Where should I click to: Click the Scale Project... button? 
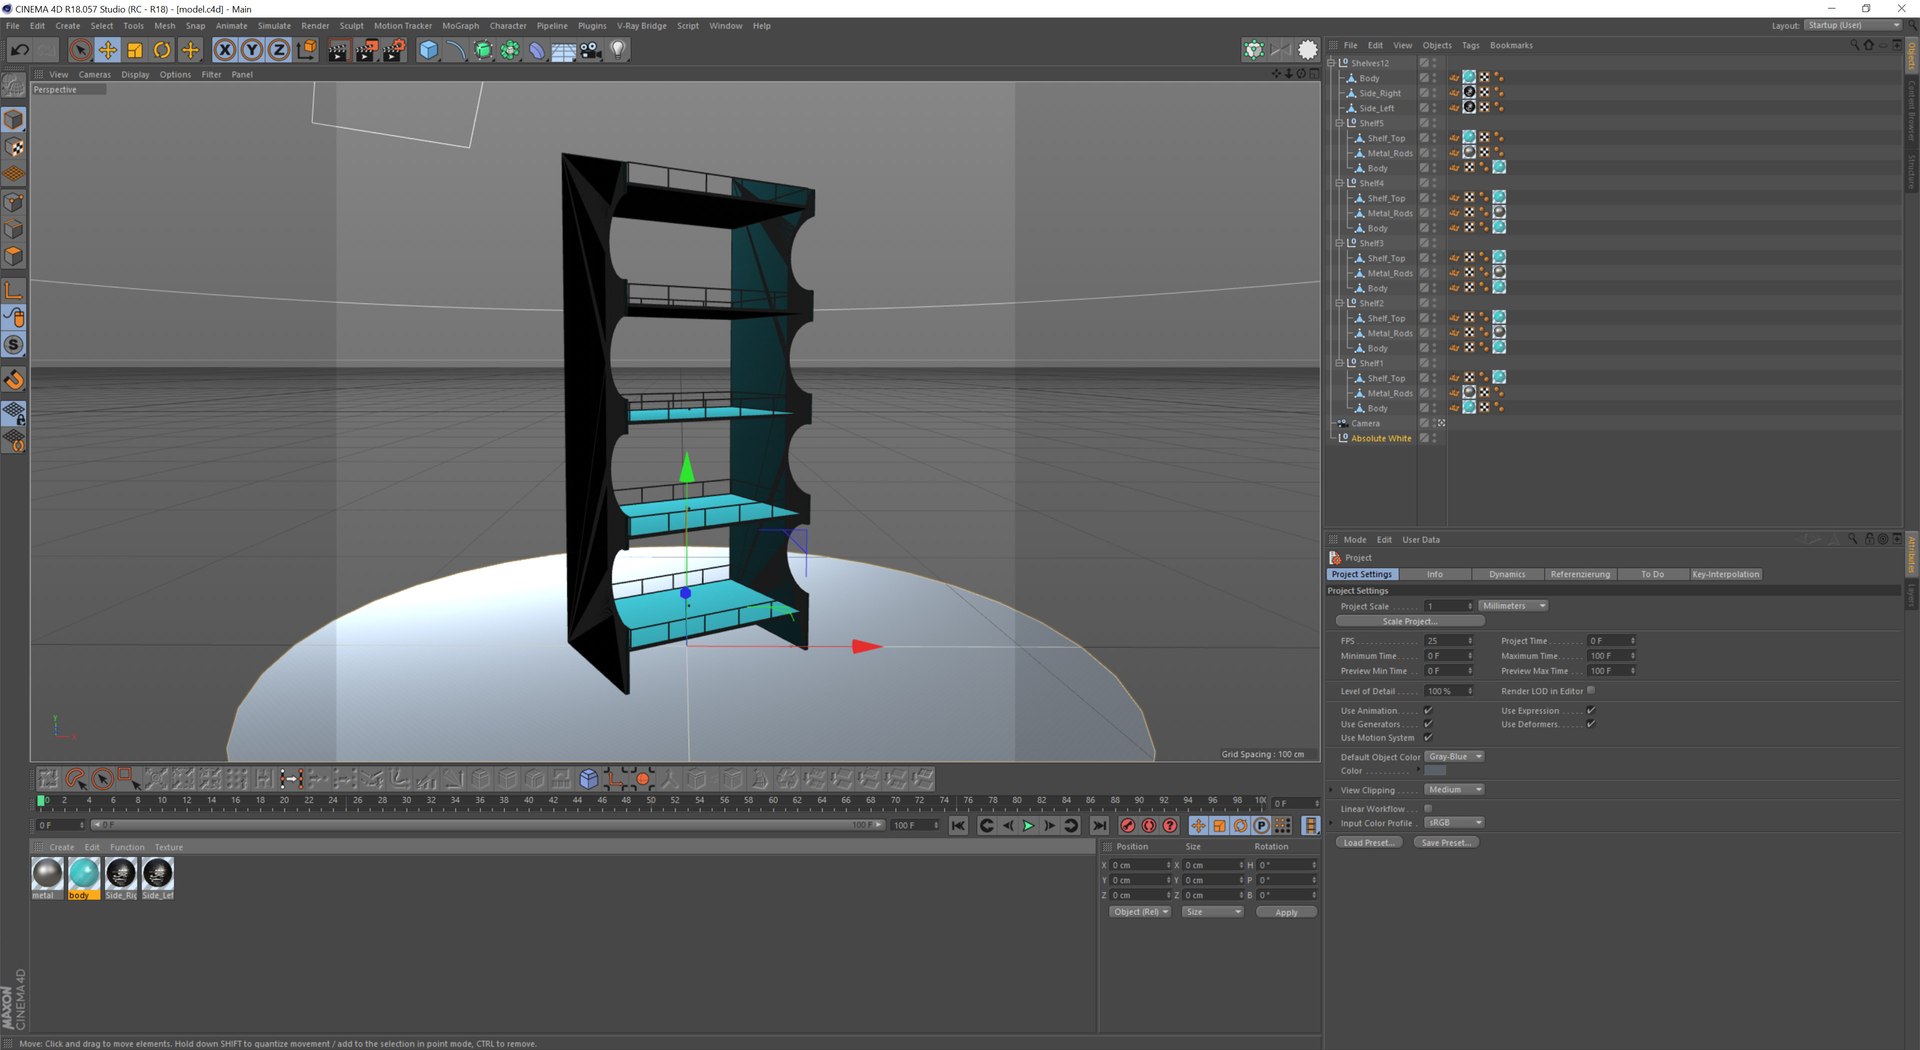(x=1409, y=622)
